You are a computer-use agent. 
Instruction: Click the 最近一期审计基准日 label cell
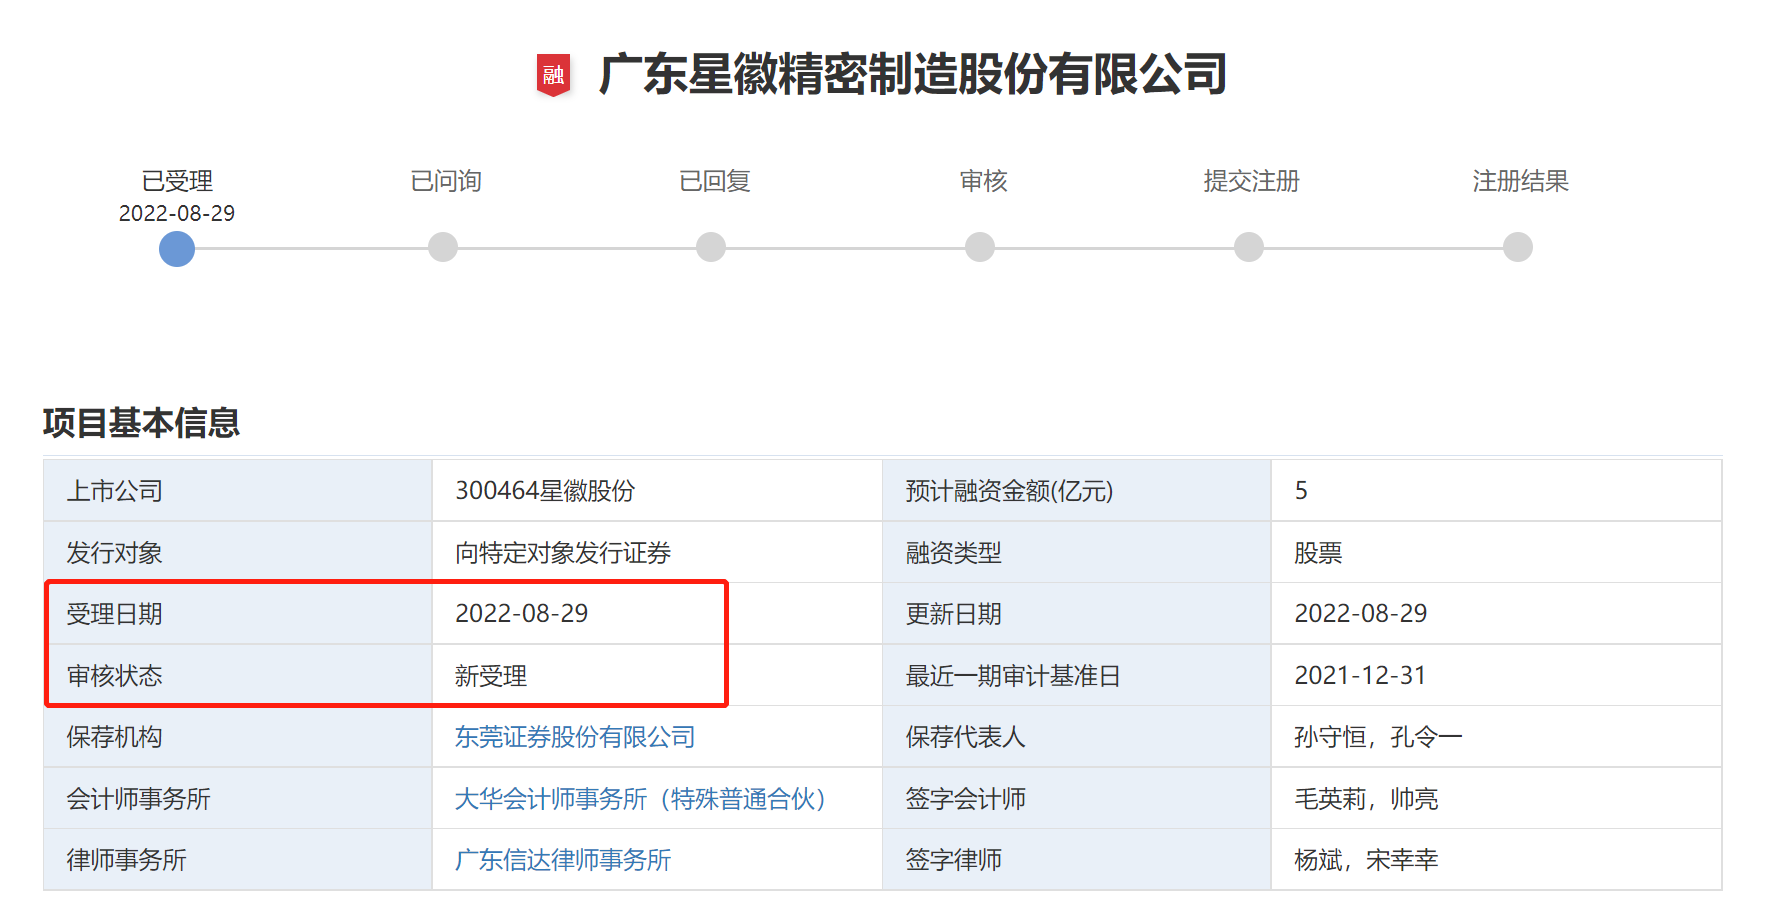(x=1077, y=675)
